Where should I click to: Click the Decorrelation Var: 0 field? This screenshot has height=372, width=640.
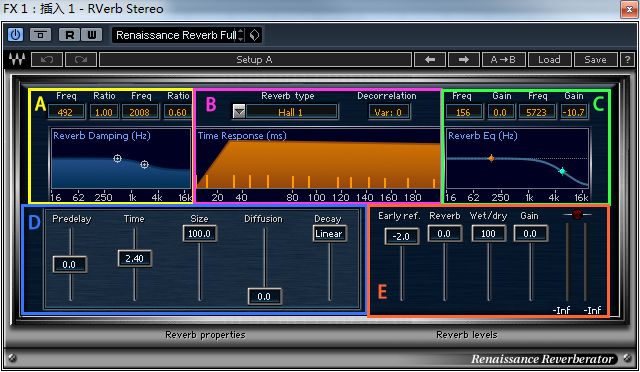coord(389,112)
